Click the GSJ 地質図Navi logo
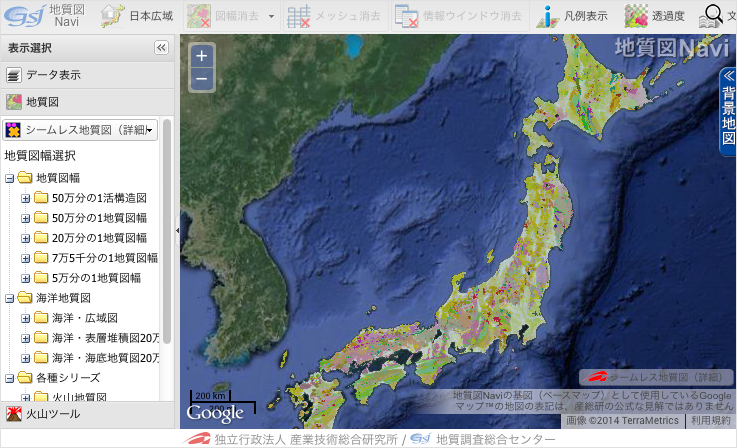737x448 pixels. click(x=45, y=16)
